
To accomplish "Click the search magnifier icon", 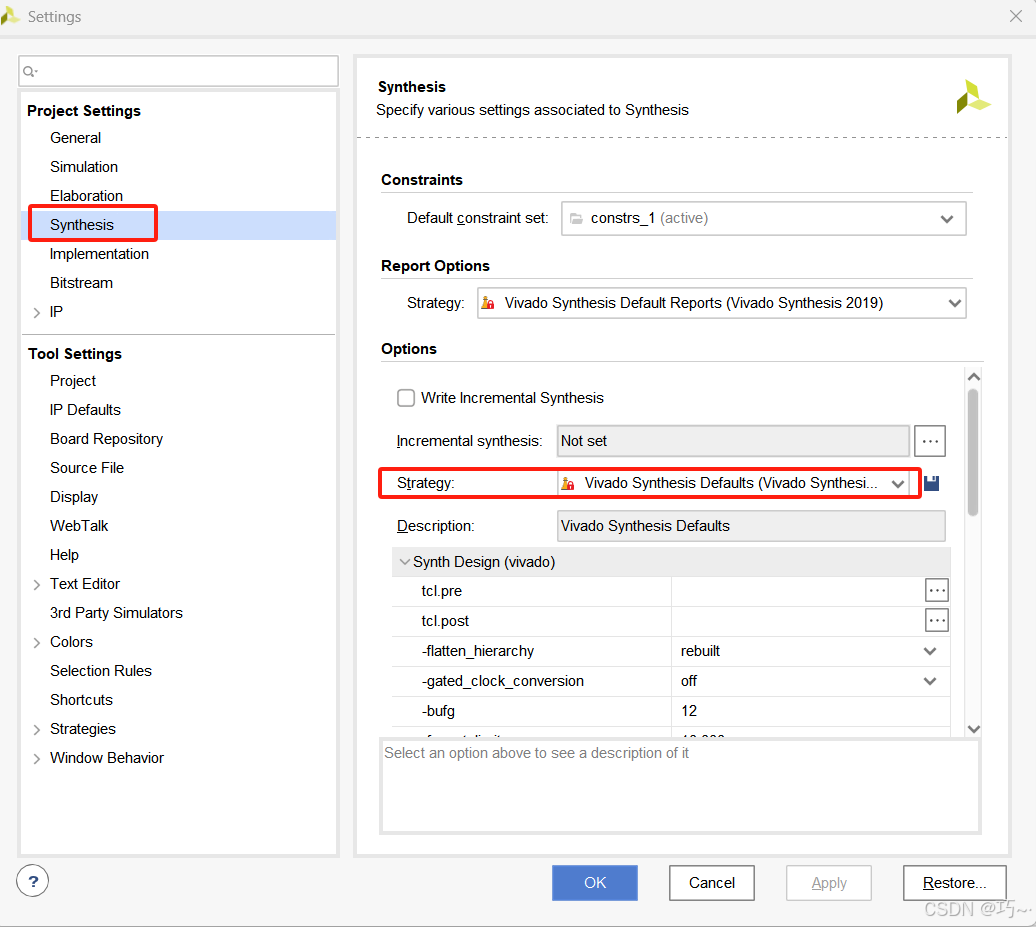I will pos(29,71).
